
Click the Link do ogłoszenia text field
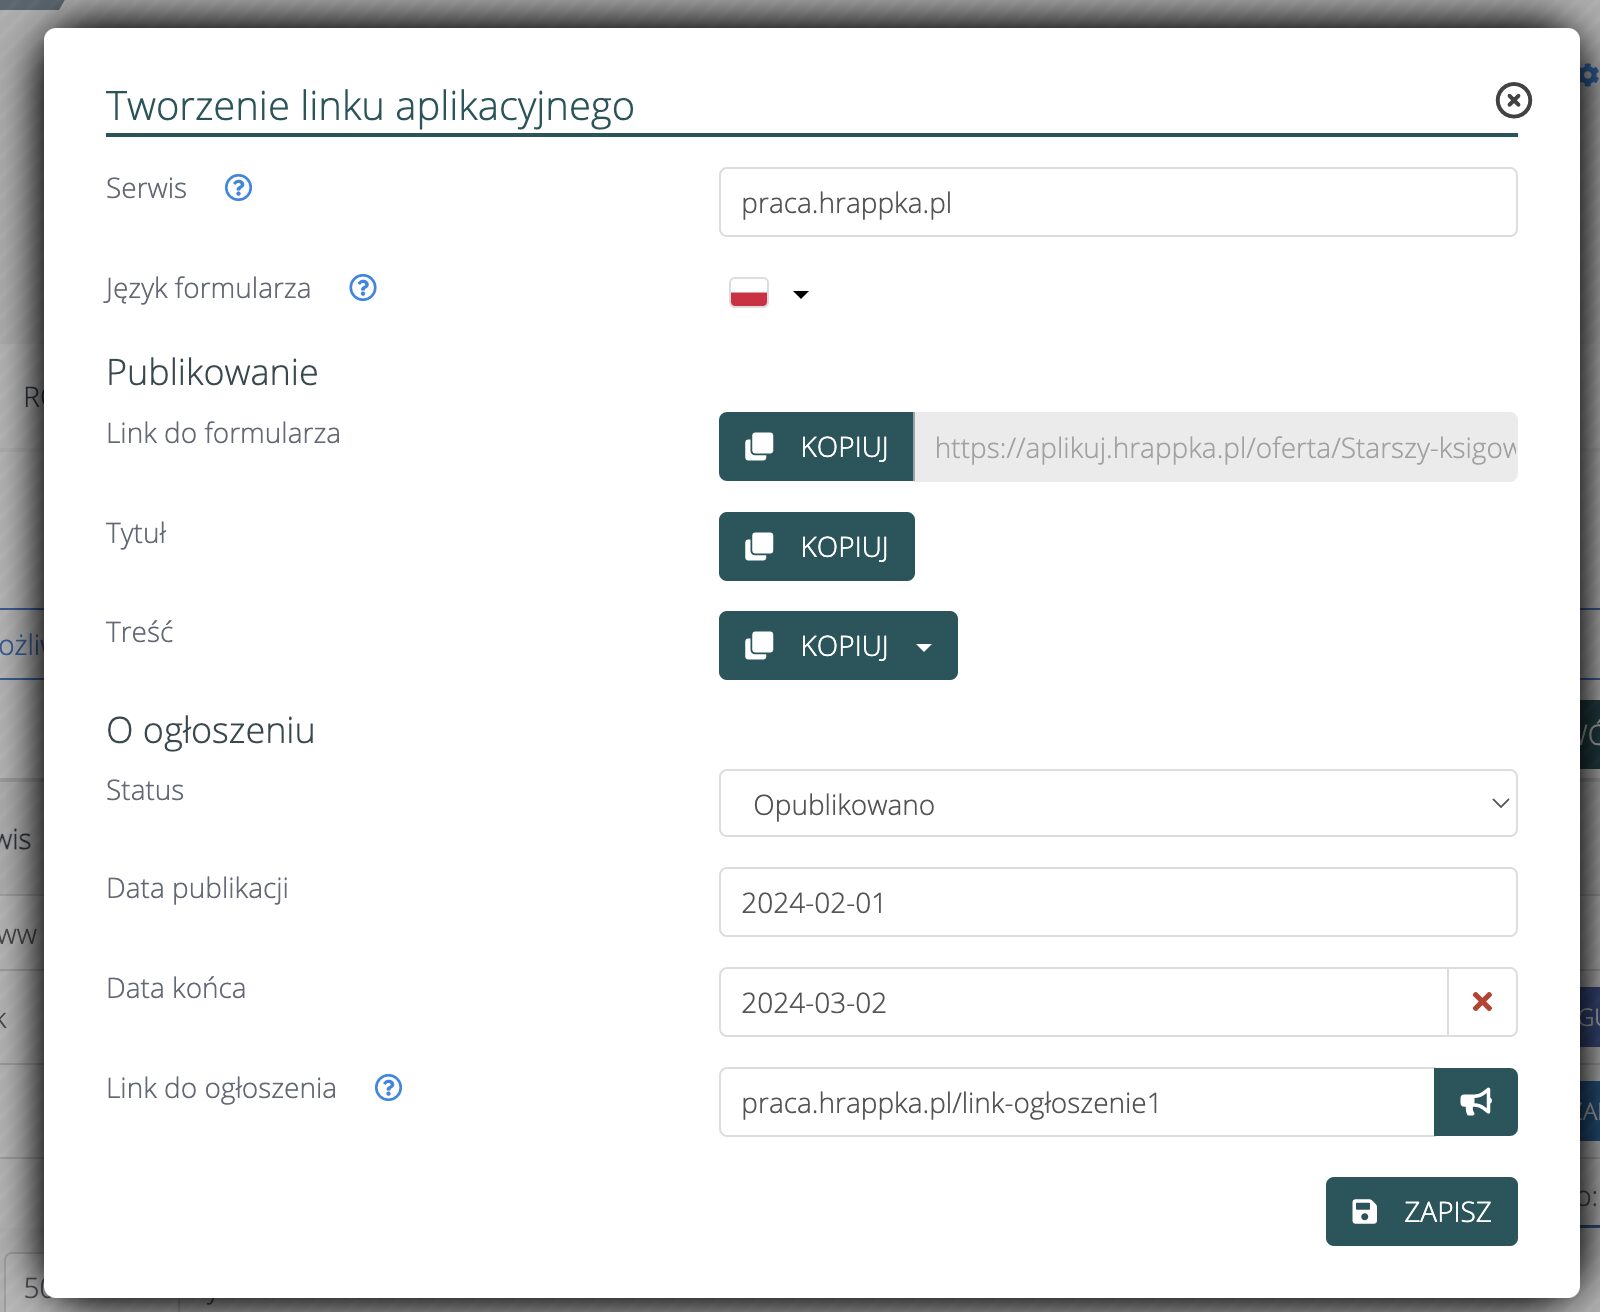(1076, 1103)
